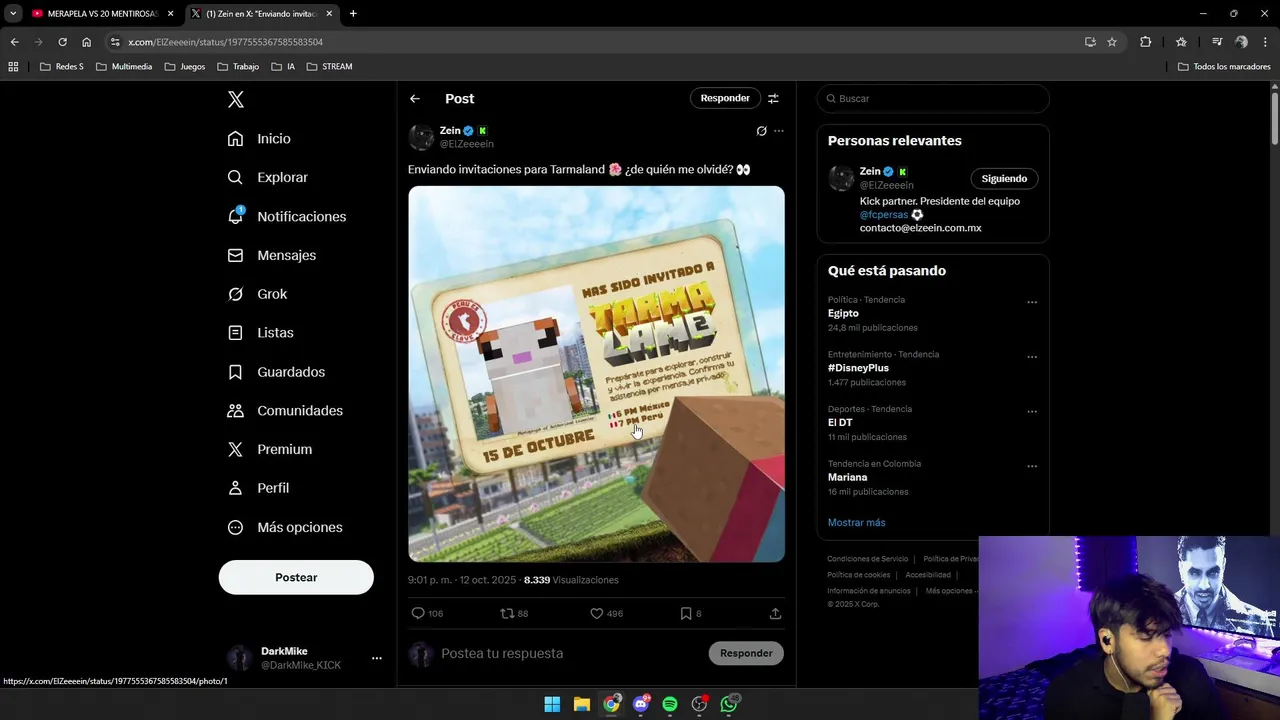Image resolution: width=1280 pixels, height=720 pixels.
Task: Click Responder button at post header
Action: click(725, 98)
